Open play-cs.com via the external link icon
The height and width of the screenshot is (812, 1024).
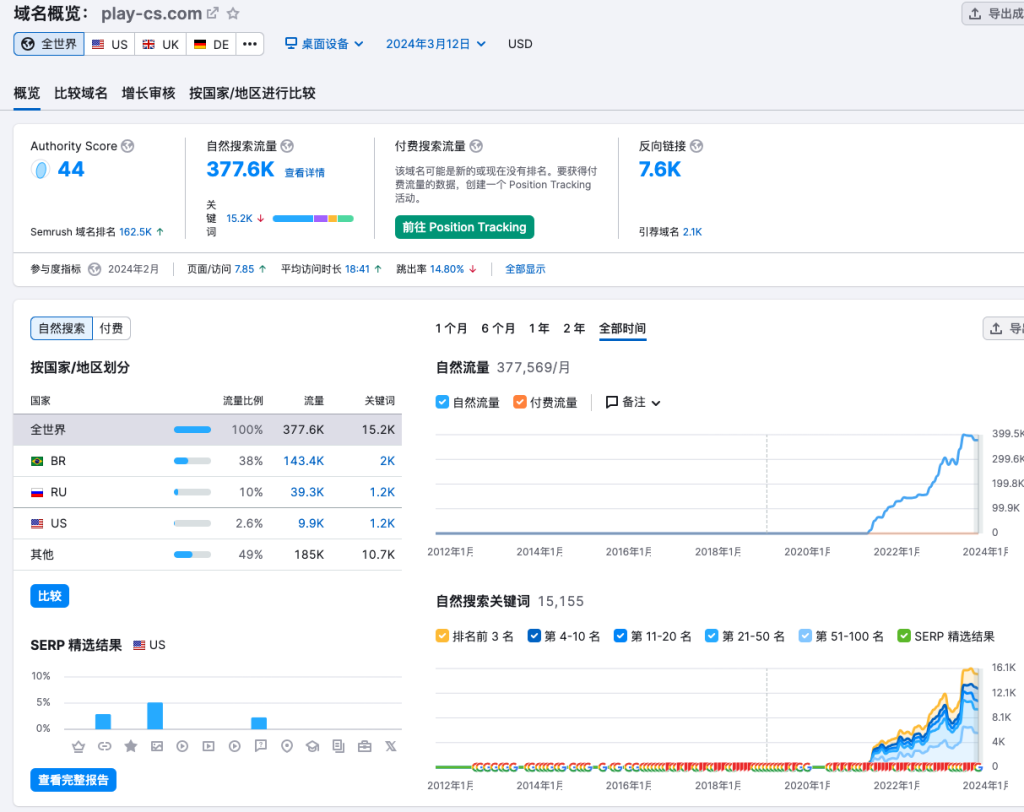(x=212, y=13)
